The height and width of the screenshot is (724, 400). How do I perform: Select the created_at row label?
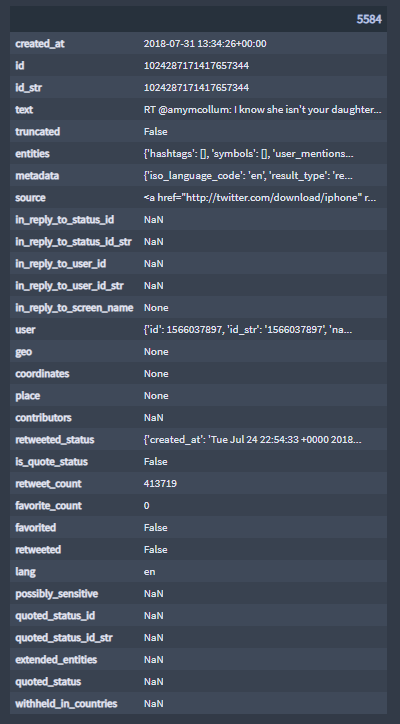[x=40, y=44]
